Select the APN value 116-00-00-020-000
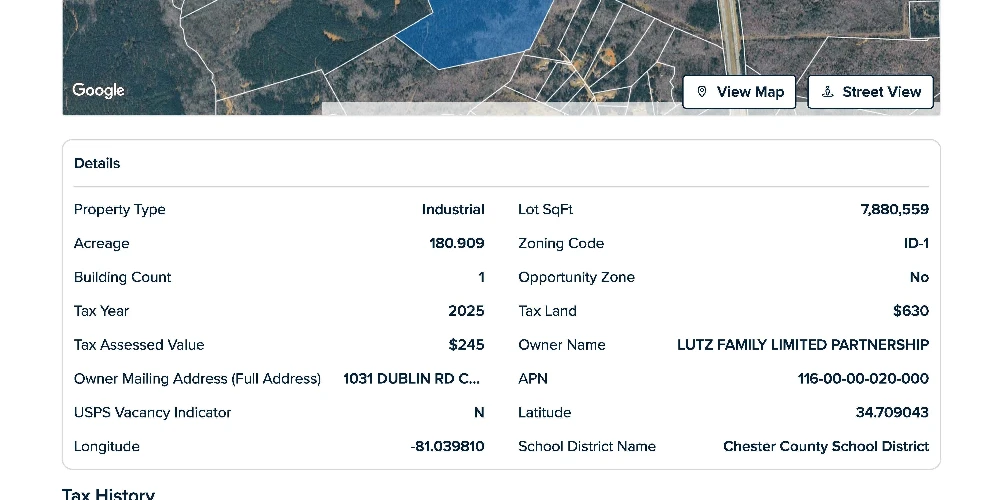 pyautogui.click(x=863, y=378)
